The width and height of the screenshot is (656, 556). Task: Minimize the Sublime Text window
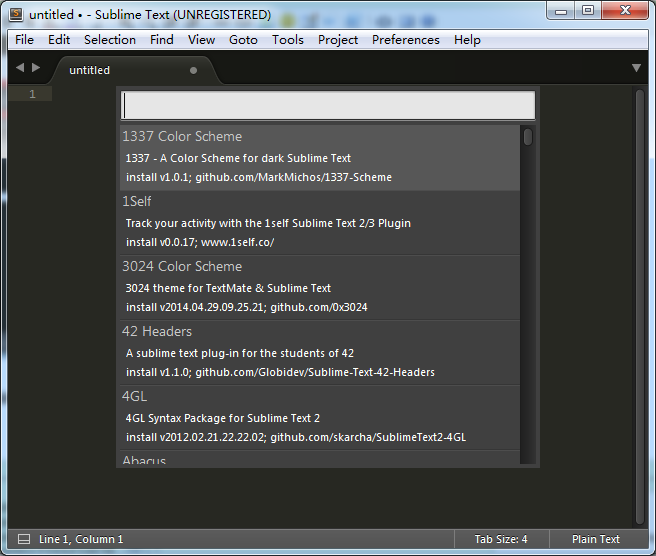coord(561,10)
